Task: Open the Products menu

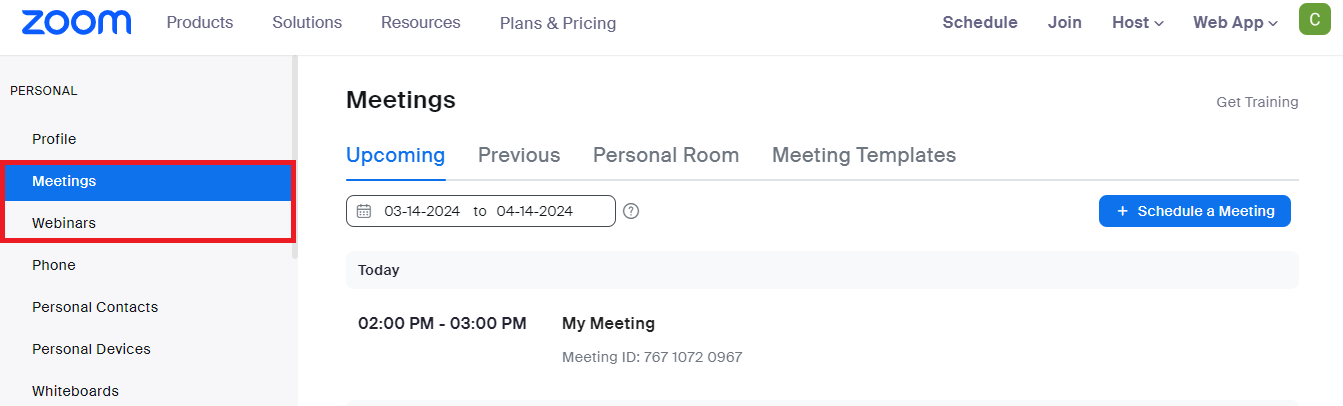Action: coord(200,22)
